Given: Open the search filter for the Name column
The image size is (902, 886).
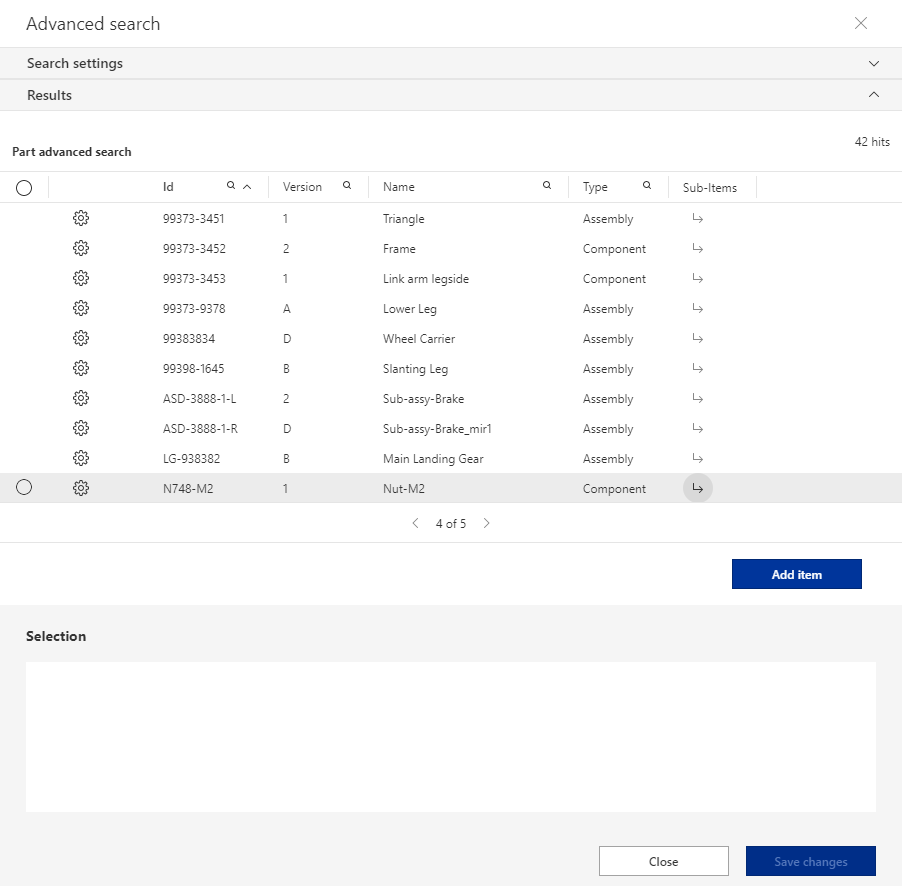Looking at the screenshot, I should (x=546, y=185).
